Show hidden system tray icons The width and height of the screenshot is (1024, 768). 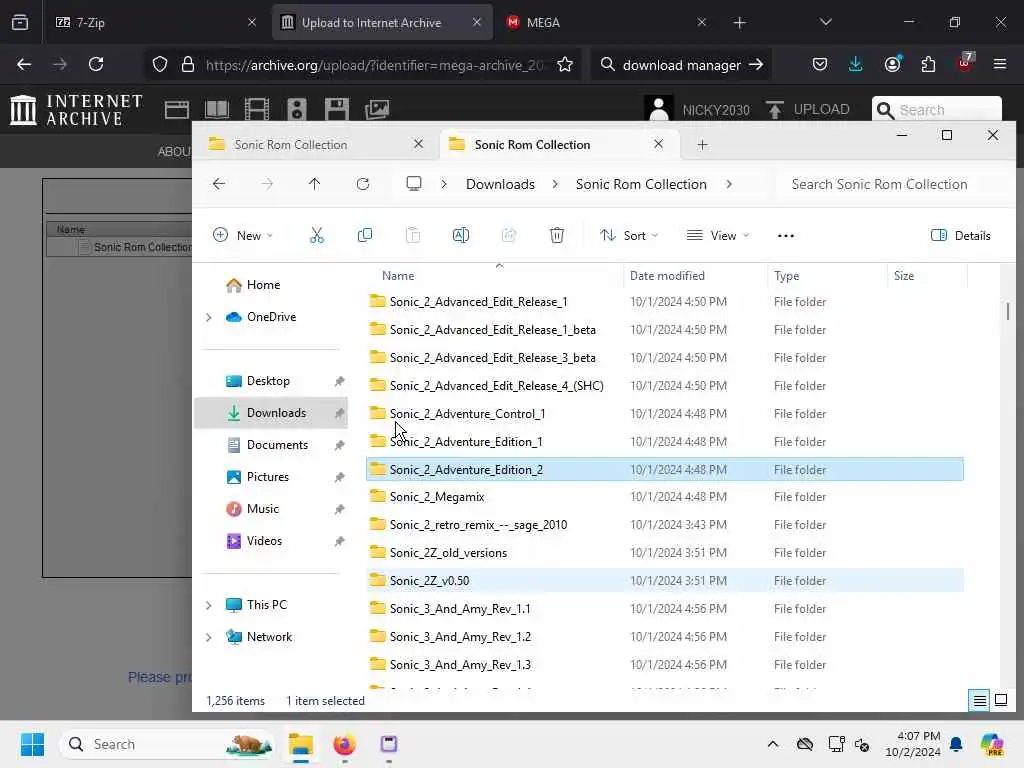tap(773, 744)
